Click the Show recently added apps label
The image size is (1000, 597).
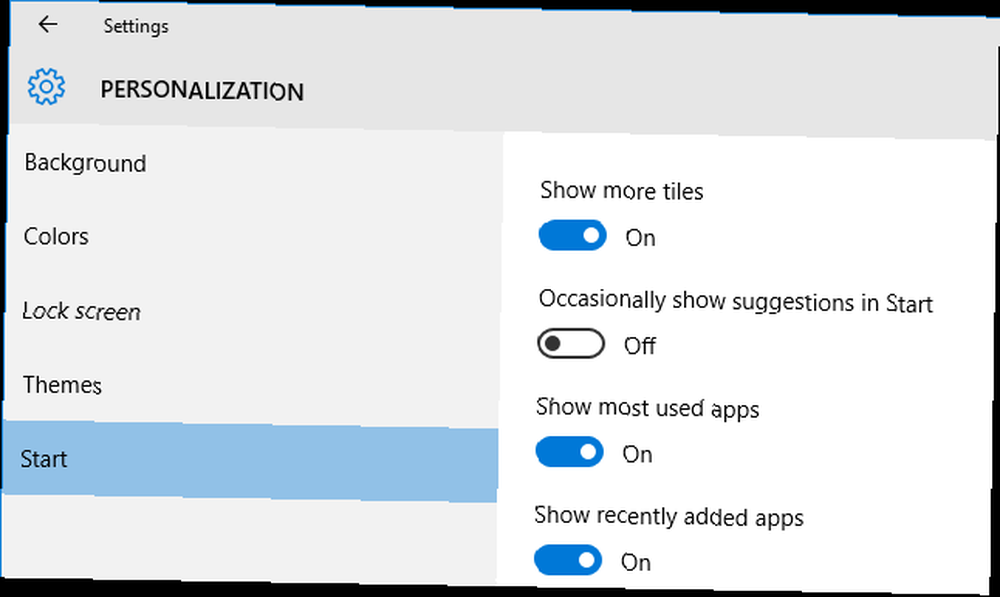669,517
